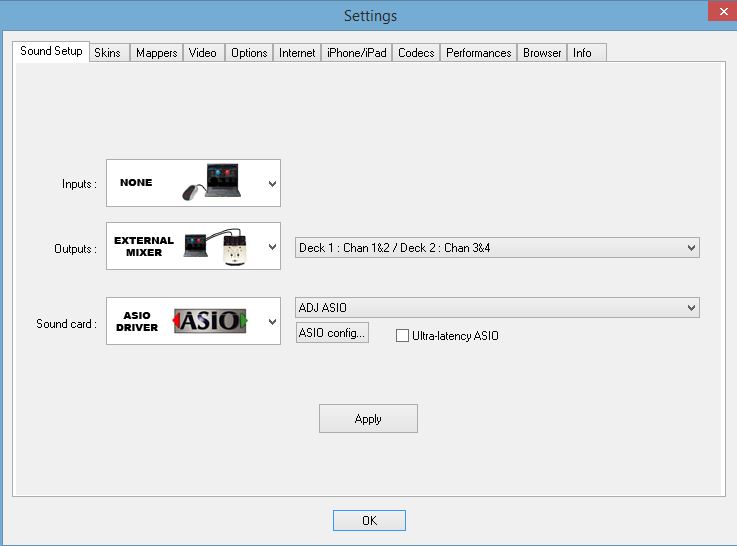Screen dimensions: 737x546
Task: View the Performances tab
Action: pyautogui.click(x=478, y=53)
